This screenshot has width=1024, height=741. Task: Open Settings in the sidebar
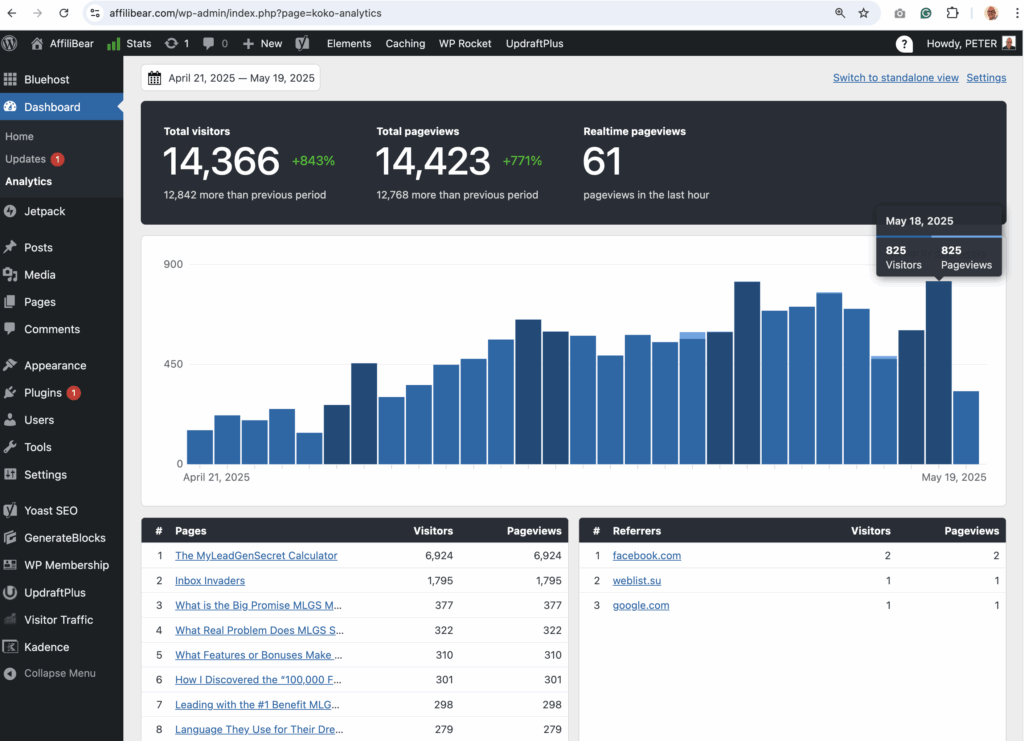pyautogui.click(x=61, y=475)
